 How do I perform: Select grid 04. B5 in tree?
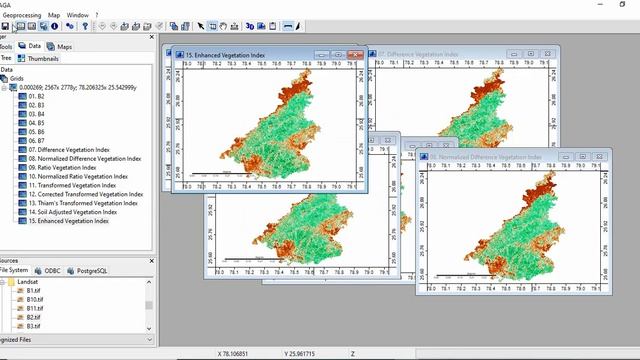(32, 123)
